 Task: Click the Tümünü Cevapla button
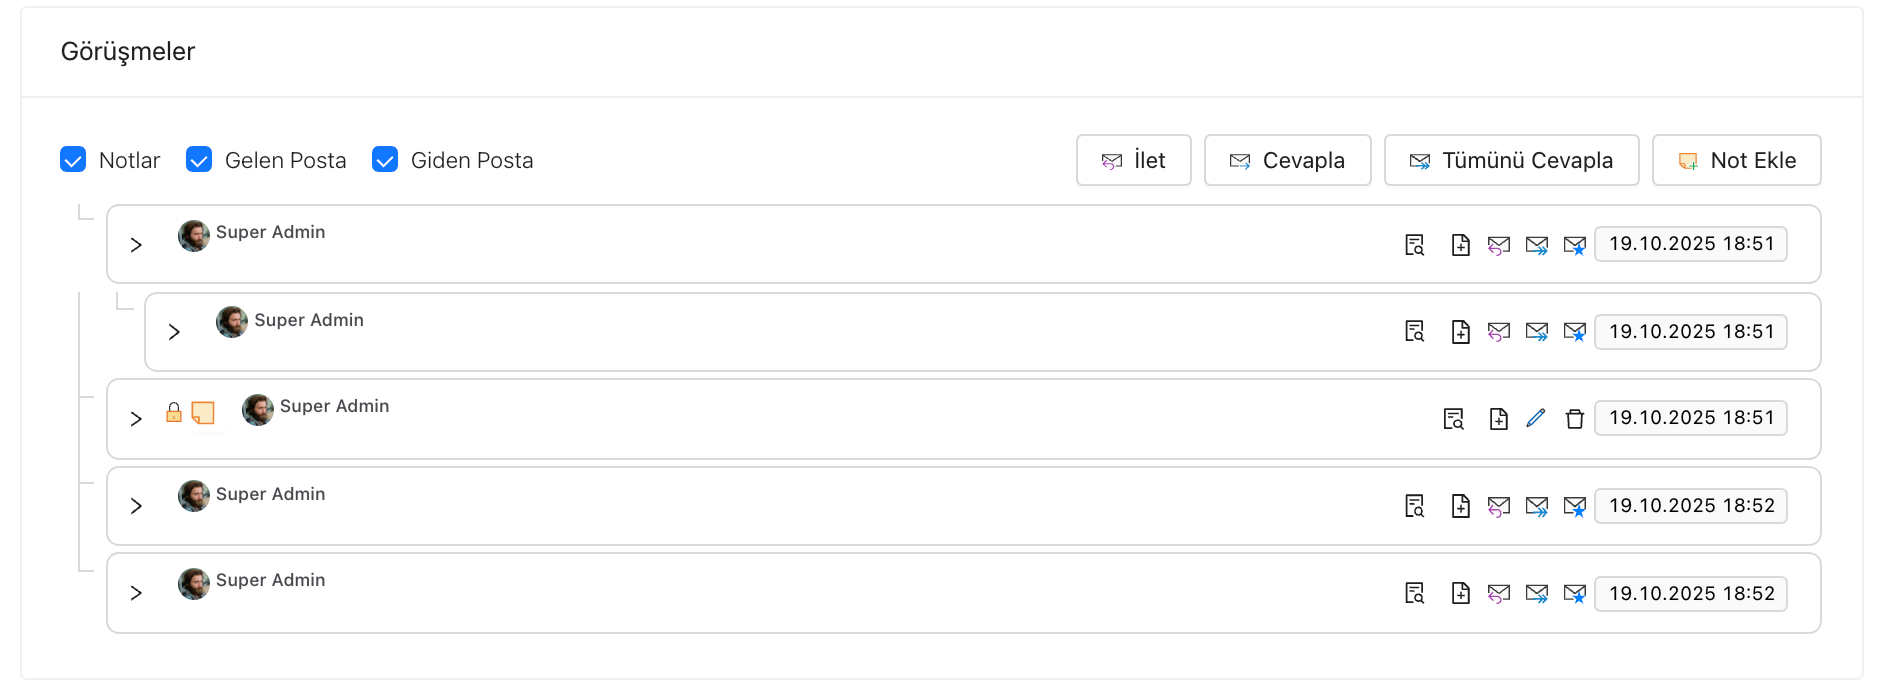coord(1511,160)
